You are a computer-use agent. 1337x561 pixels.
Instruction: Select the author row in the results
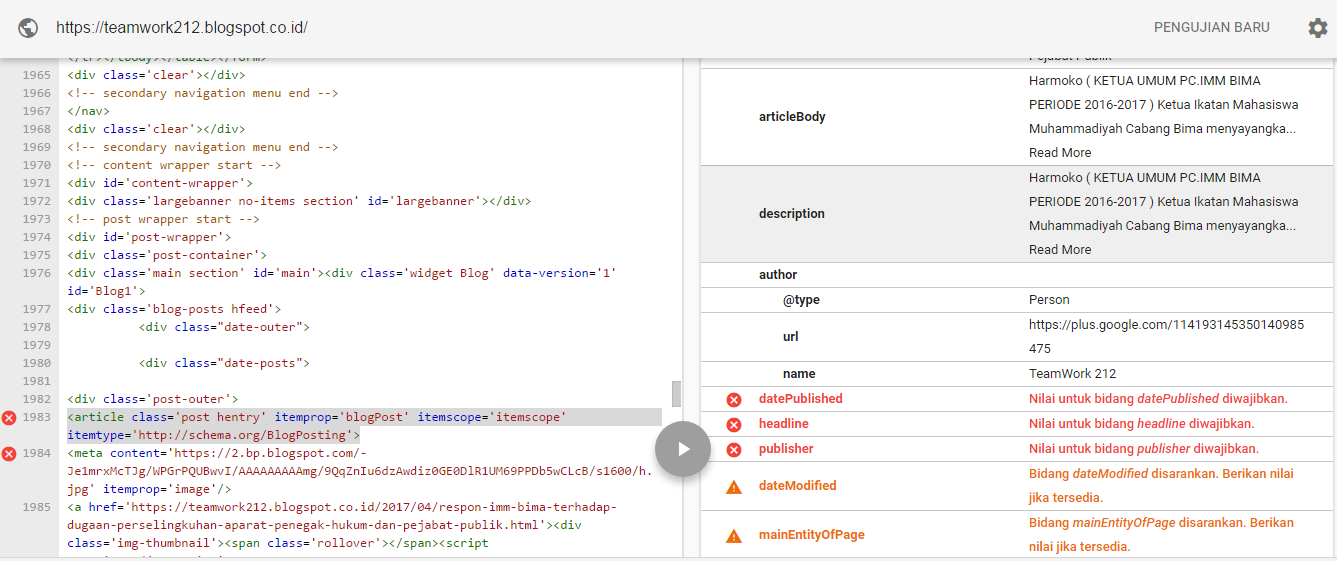pyautogui.click(x=778, y=275)
